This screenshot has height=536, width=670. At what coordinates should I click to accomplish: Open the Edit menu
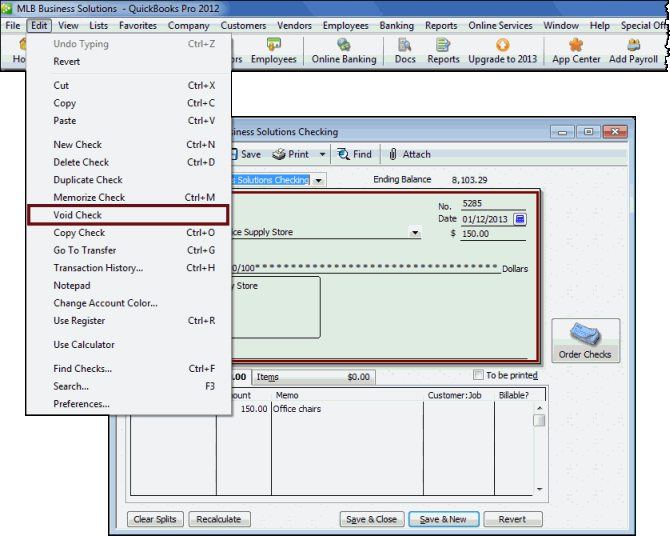[39, 26]
